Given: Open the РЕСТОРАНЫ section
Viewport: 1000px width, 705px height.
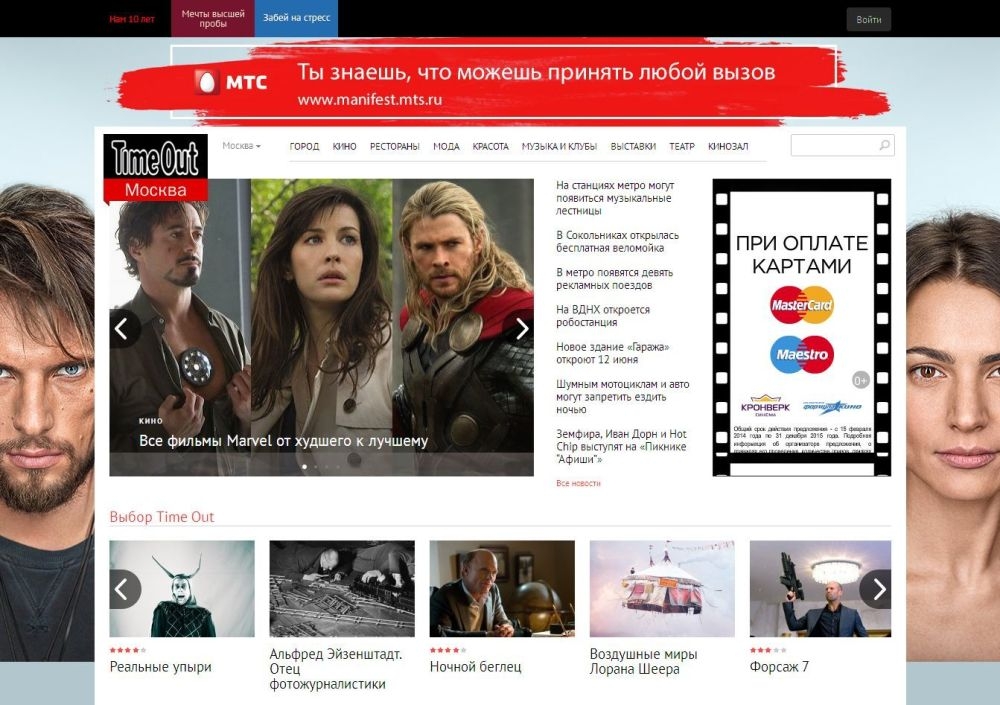Looking at the screenshot, I should click(395, 147).
